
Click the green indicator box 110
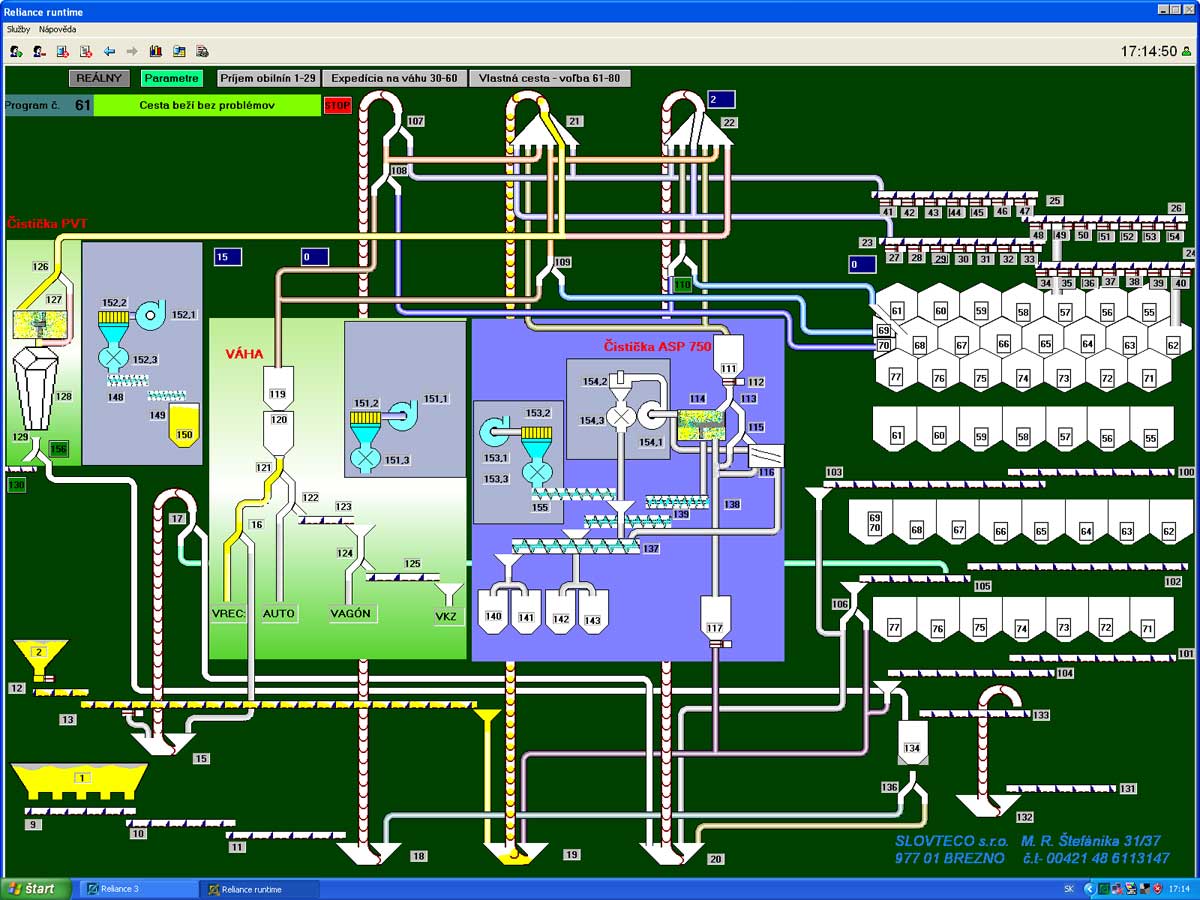[x=683, y=285]
